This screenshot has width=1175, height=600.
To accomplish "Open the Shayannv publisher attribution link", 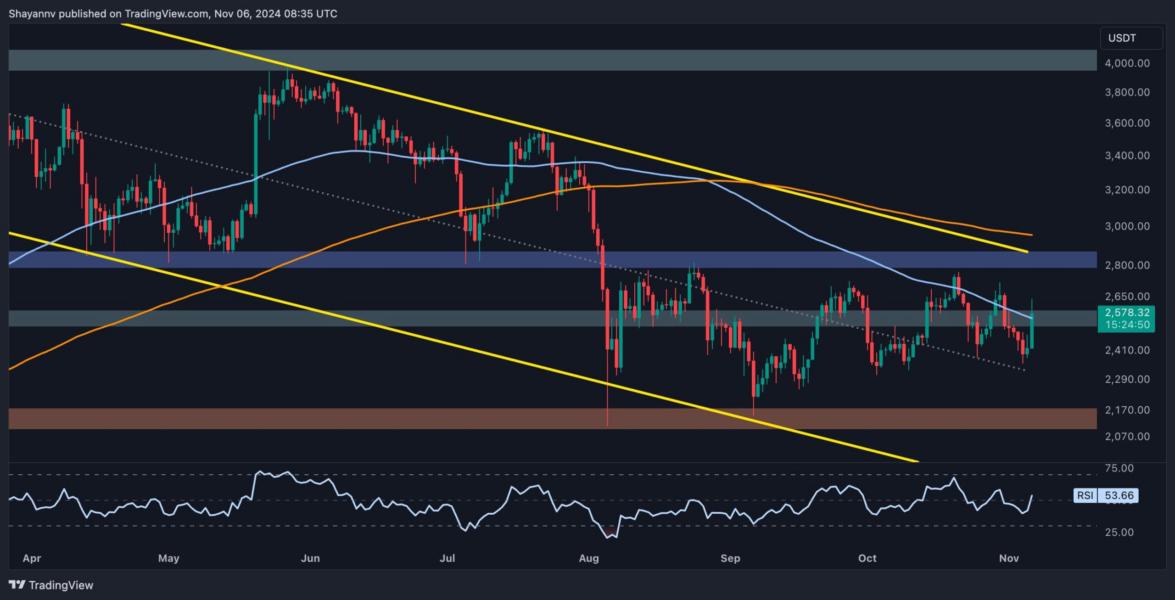I will pyautogui.click(x=30, y=13).
